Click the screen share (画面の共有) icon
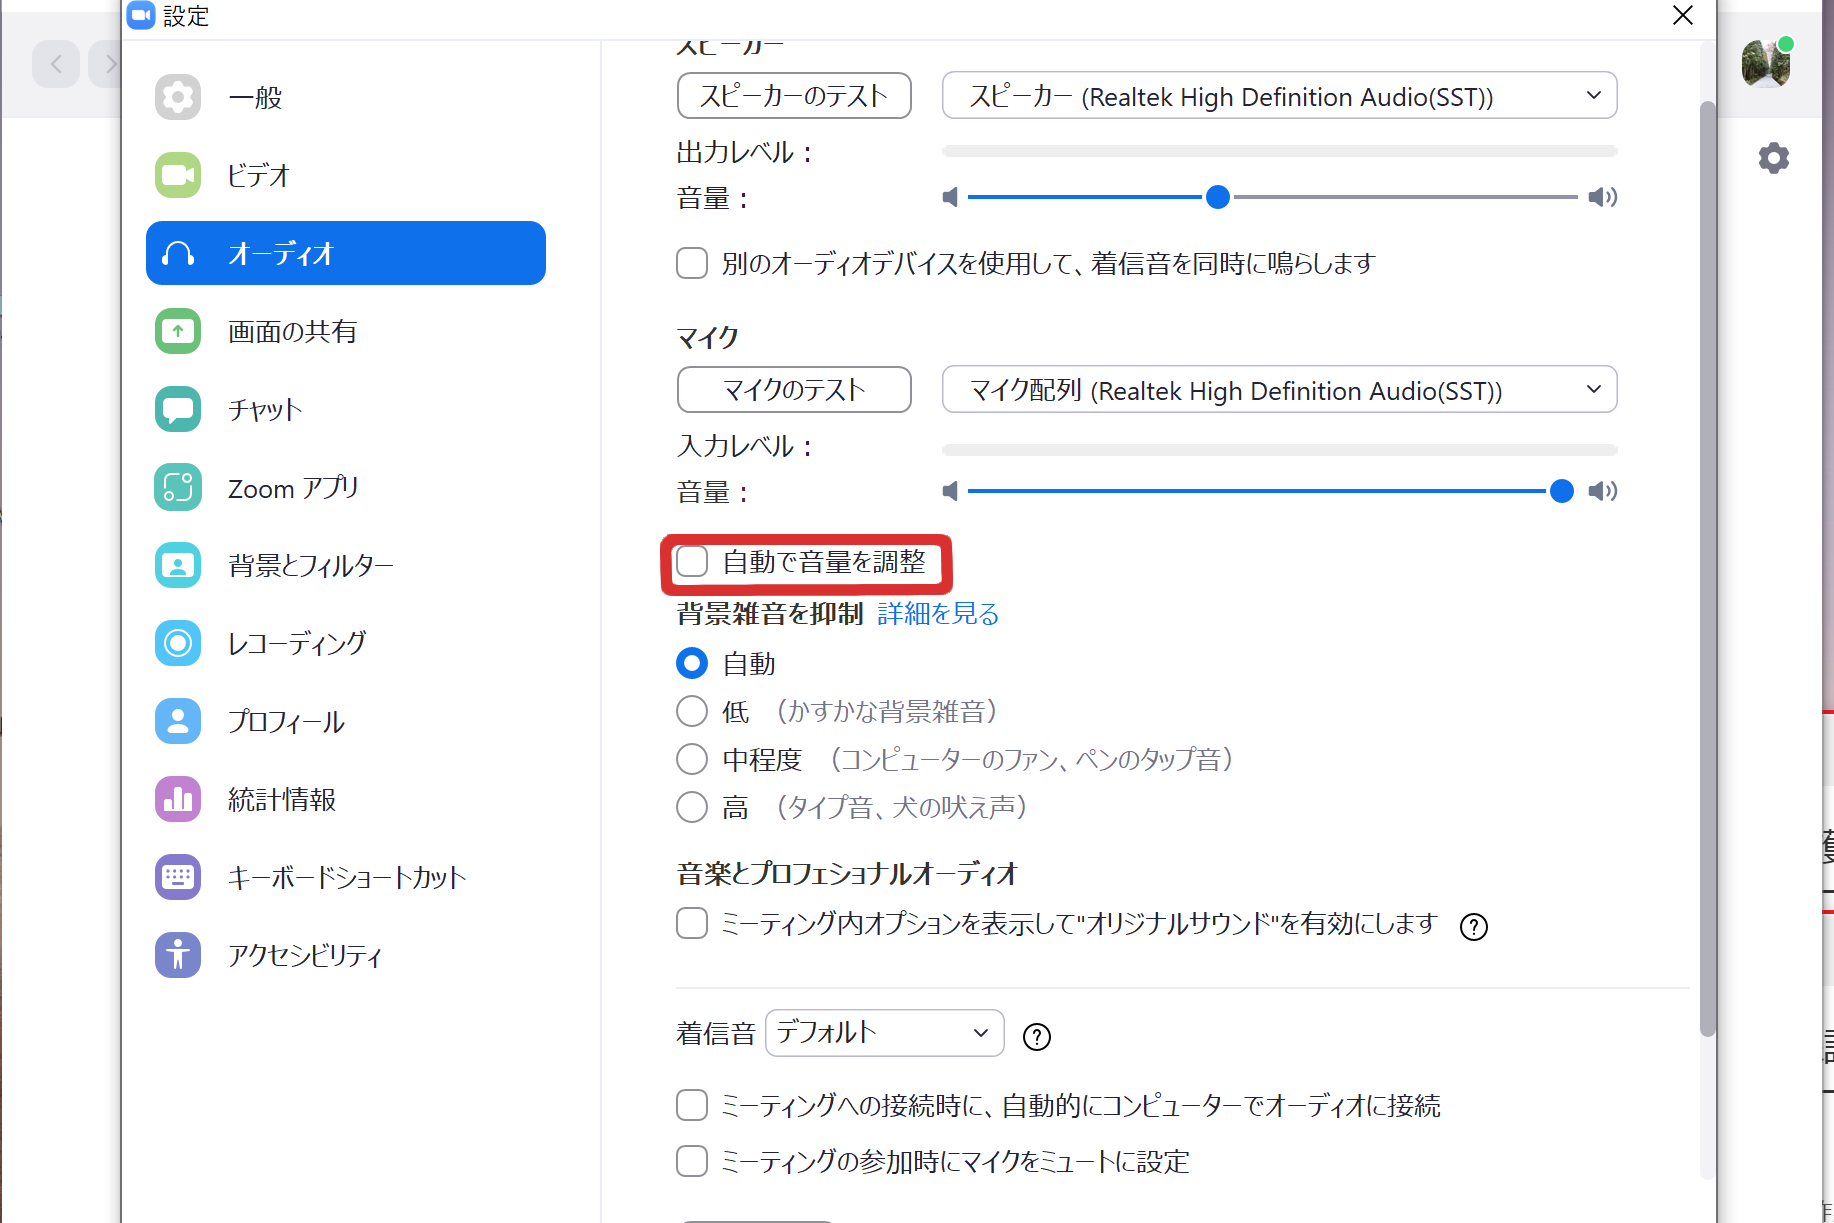The width and height of the screenshot is (1834, 1223). click(x=178, y=331)
